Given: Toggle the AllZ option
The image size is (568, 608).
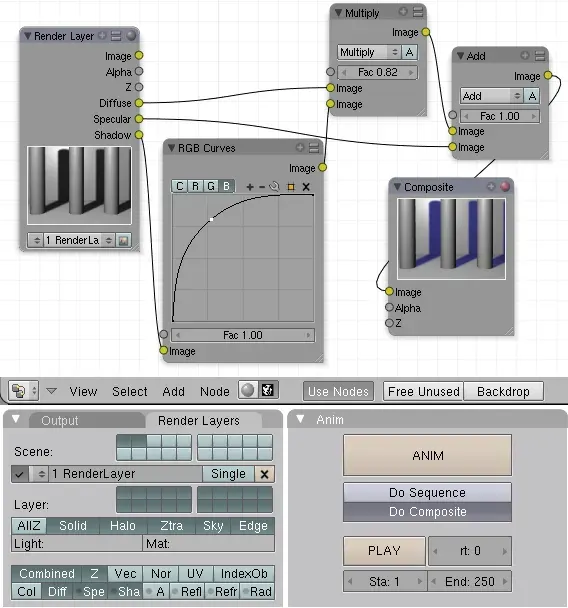Looking at the screenshot, I should point(29,526).
